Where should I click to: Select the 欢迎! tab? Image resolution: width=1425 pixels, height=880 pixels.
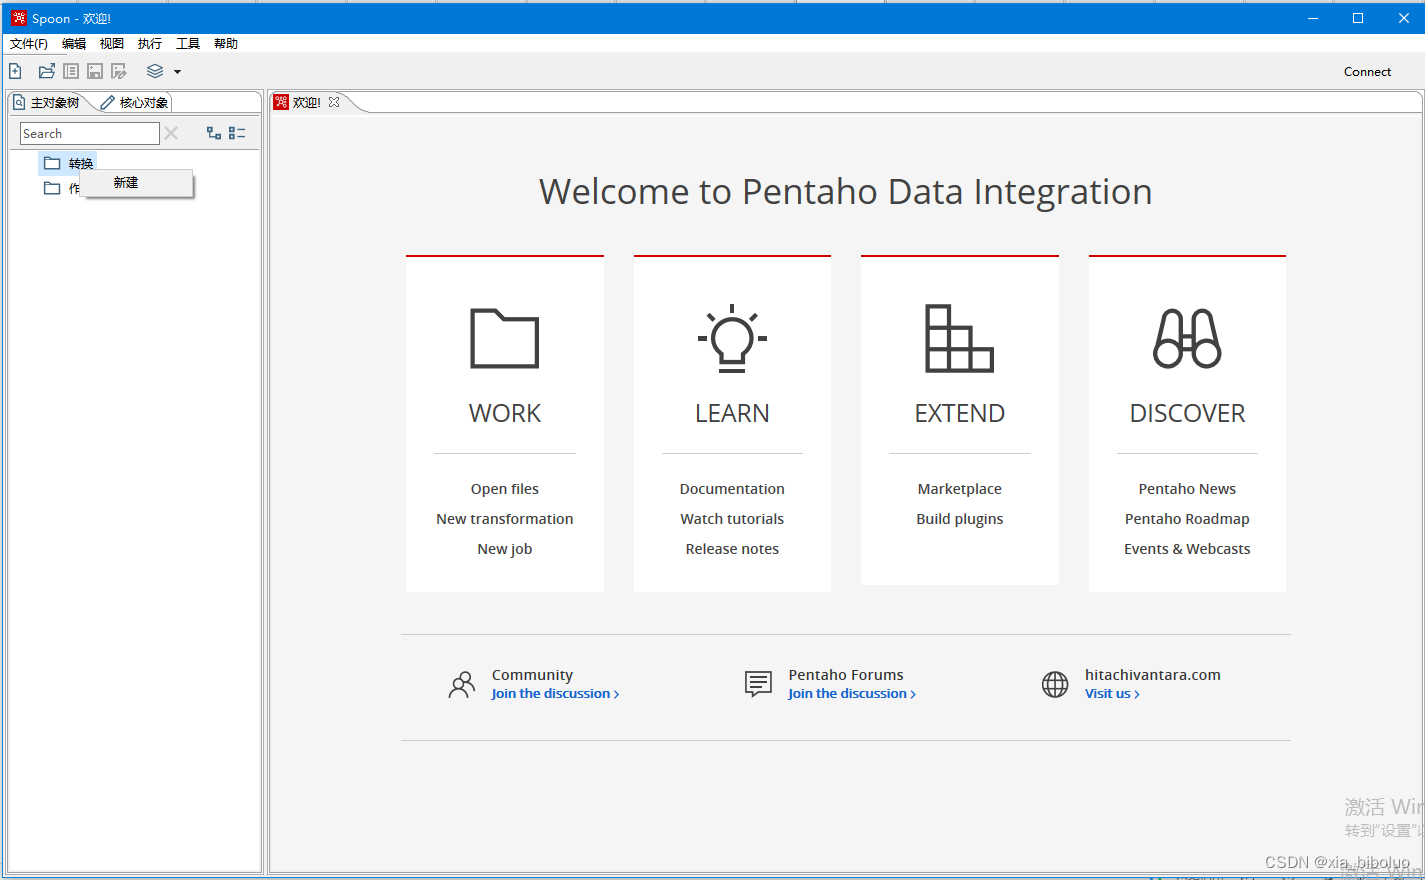tap(306, 102)
